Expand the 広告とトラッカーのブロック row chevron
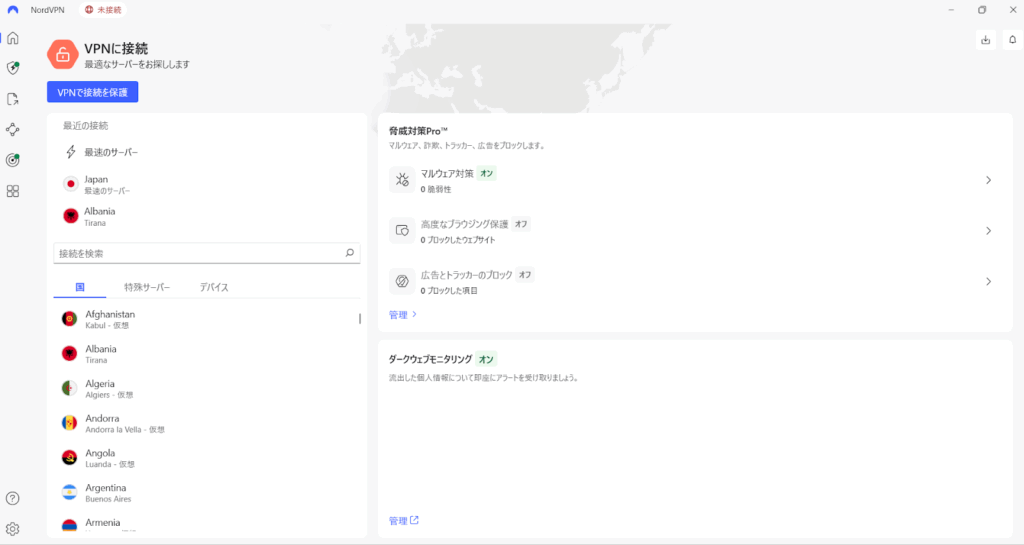Image resolution: width=1024 pixels, height=545 pixels. (x=988, y=282)
